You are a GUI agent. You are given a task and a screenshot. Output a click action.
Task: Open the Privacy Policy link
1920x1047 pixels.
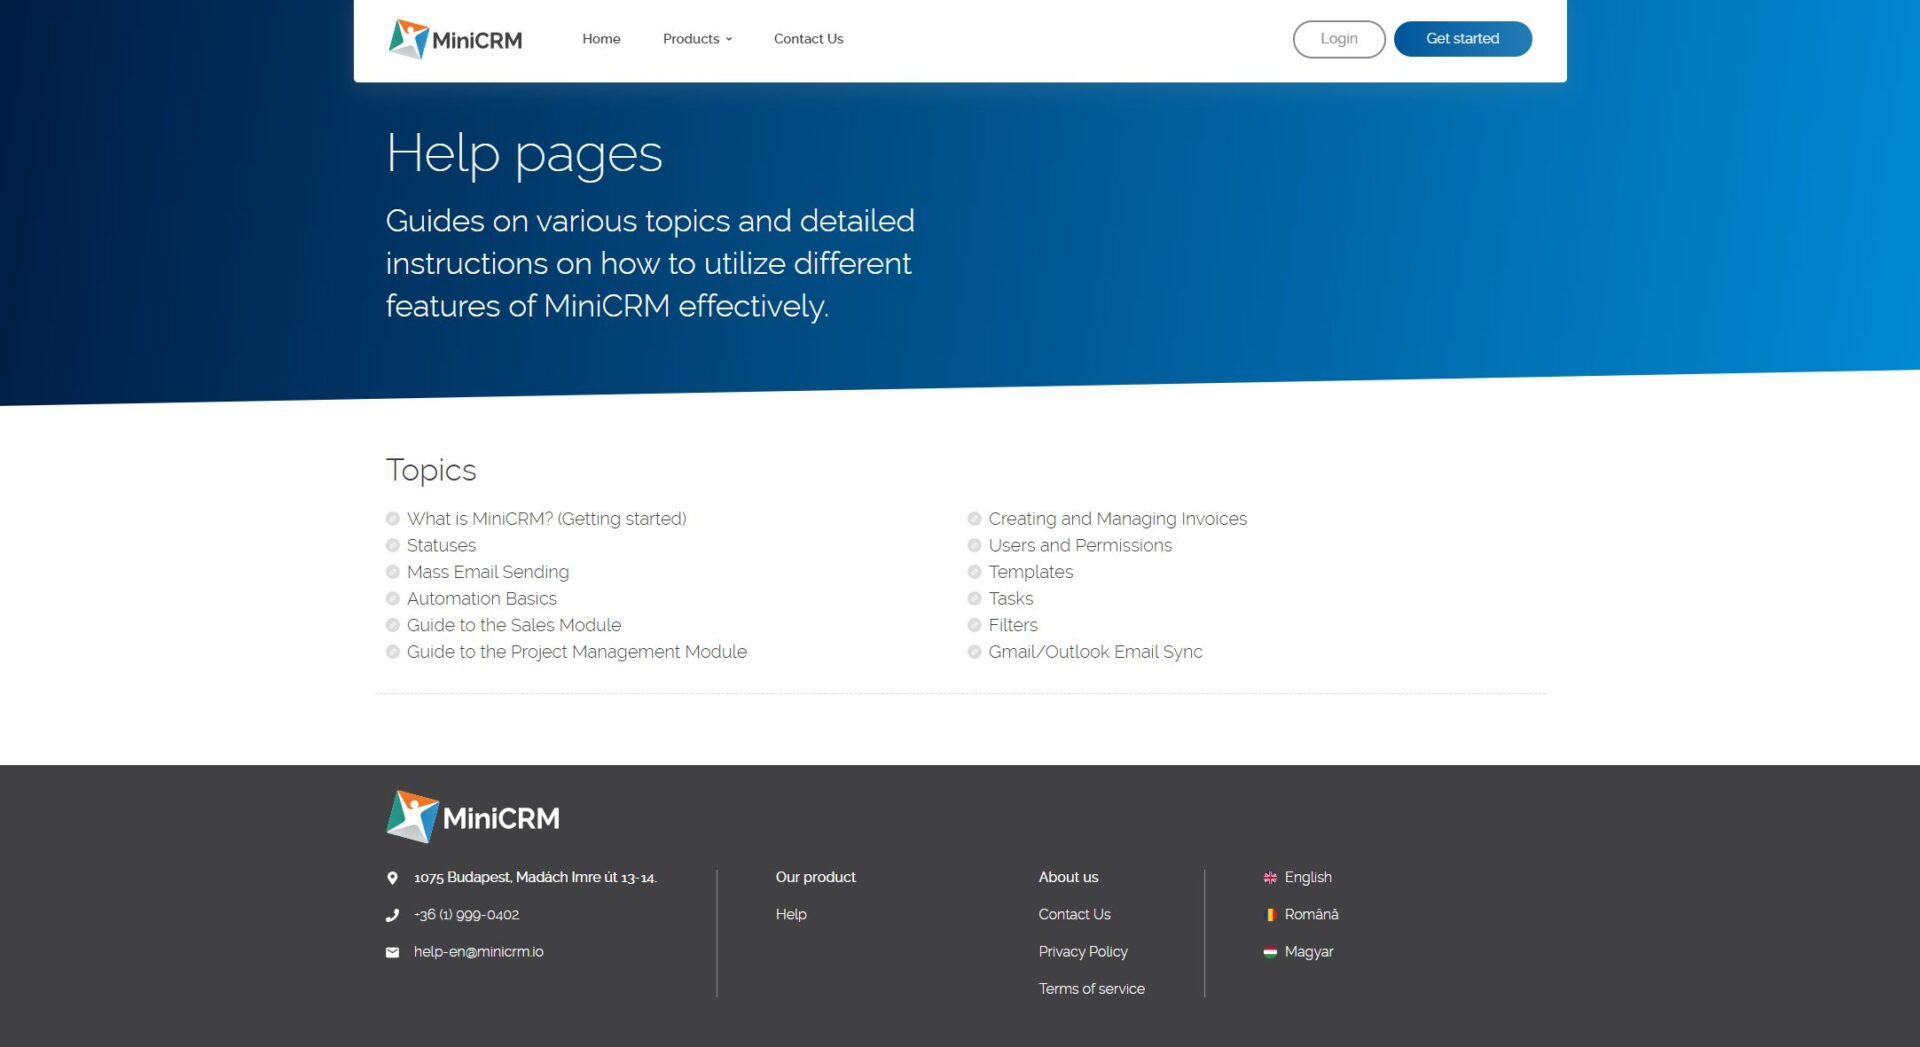[1083, 952]
